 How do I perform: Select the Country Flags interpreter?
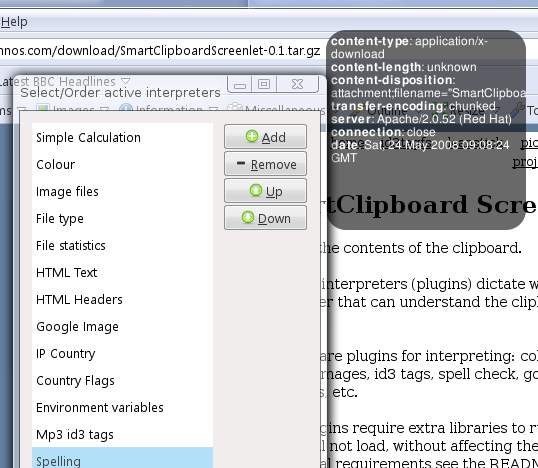pos(122,381)
